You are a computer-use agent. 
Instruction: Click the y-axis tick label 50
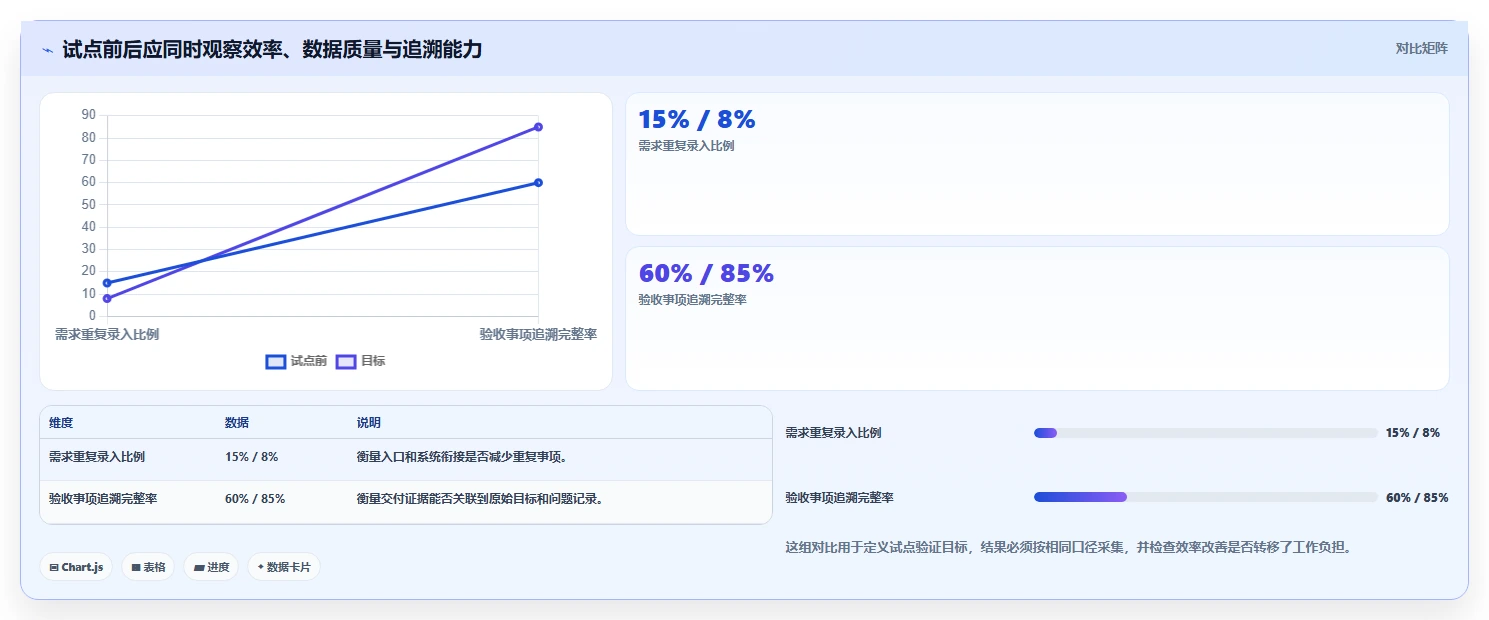88,204
